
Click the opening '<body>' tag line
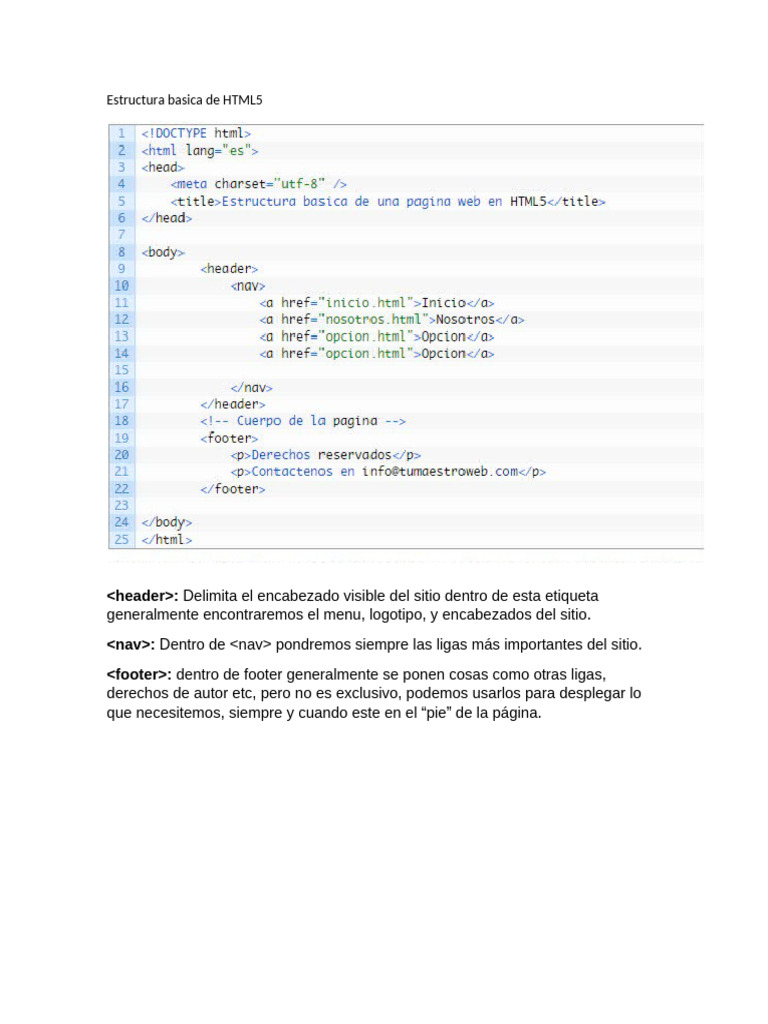tap(163, 252)
